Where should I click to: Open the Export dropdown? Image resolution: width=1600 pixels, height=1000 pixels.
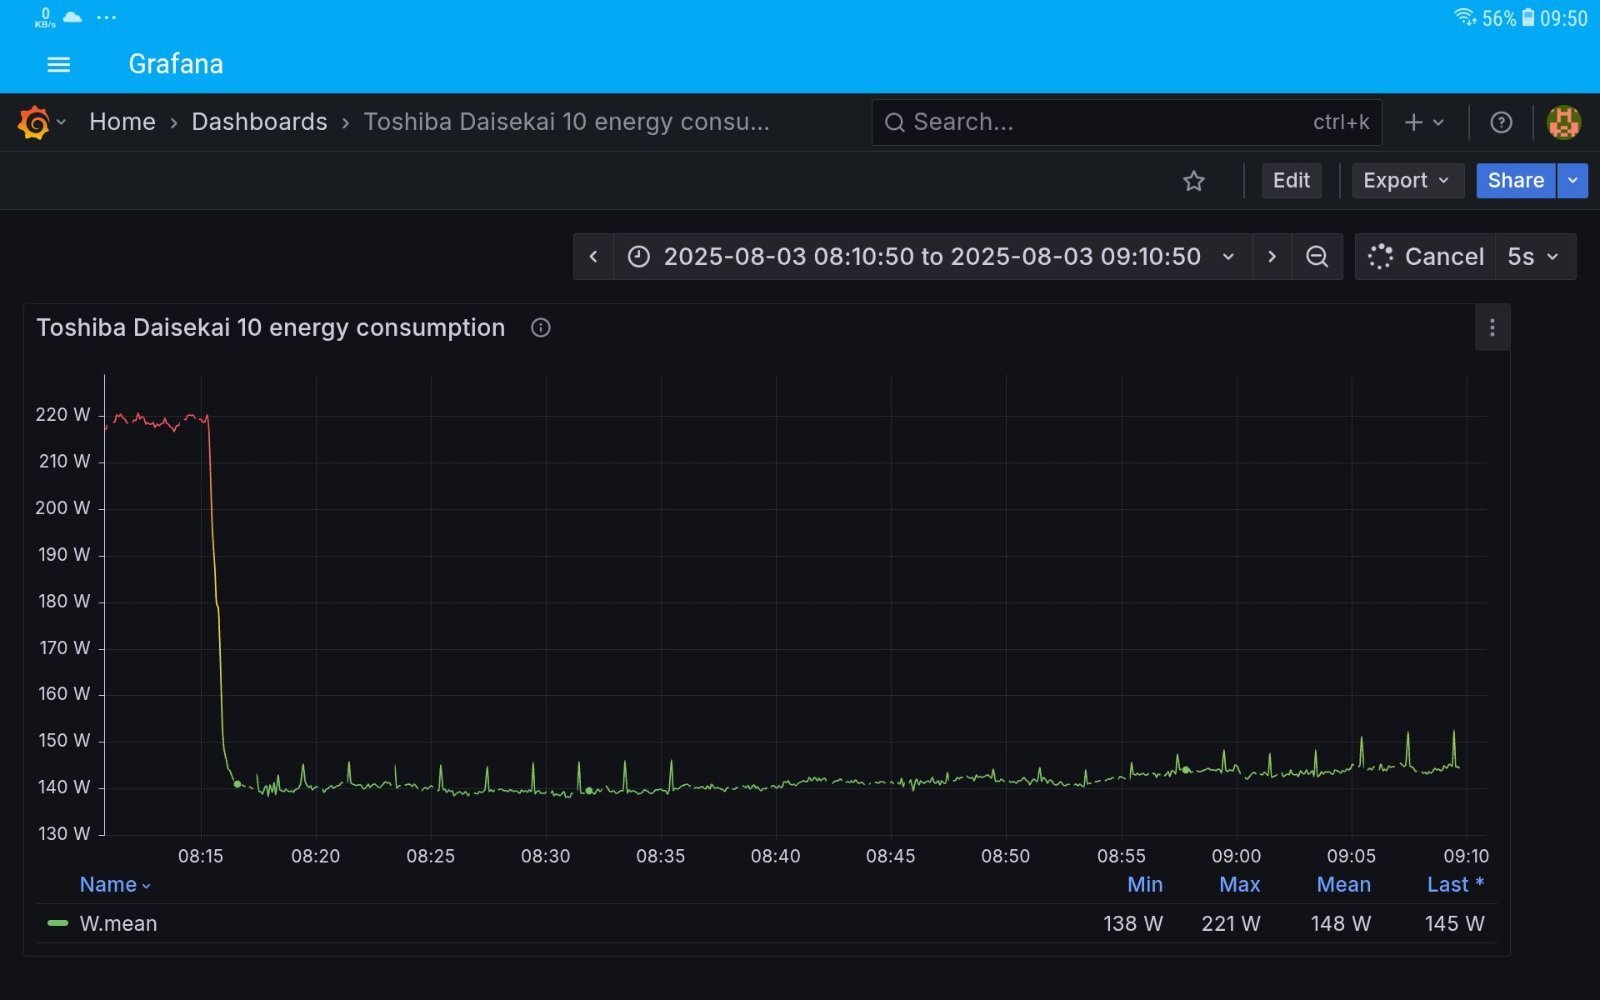point(1407,181)
